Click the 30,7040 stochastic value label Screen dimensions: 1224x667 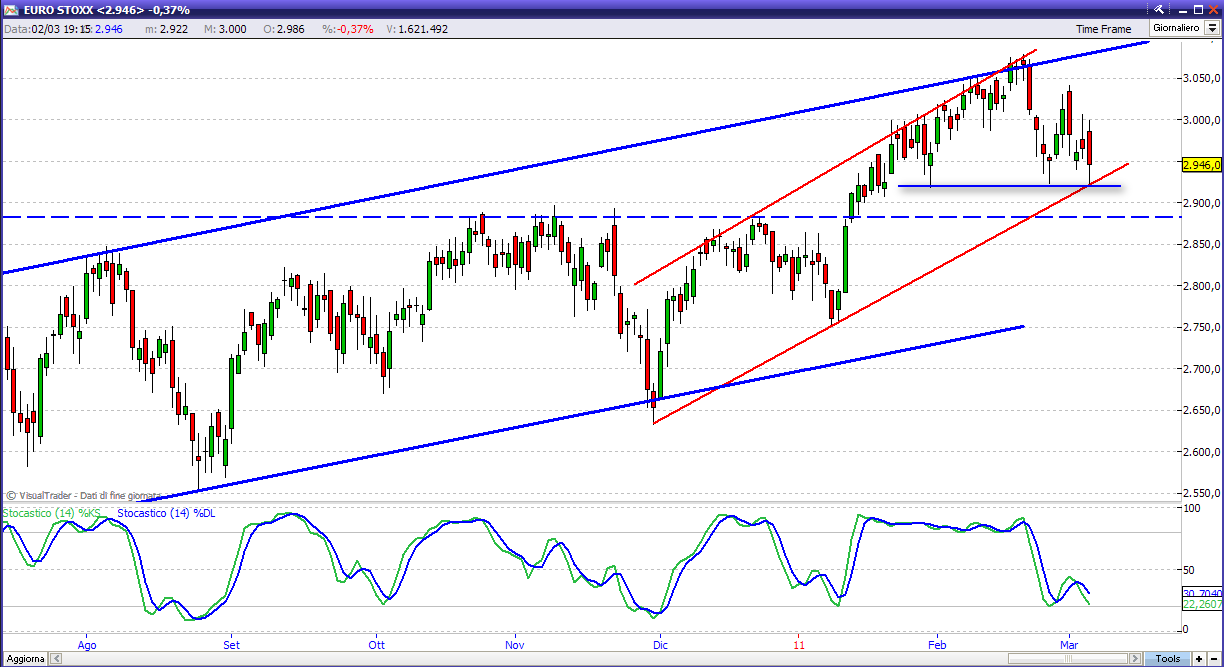[x=1202, y=593]
